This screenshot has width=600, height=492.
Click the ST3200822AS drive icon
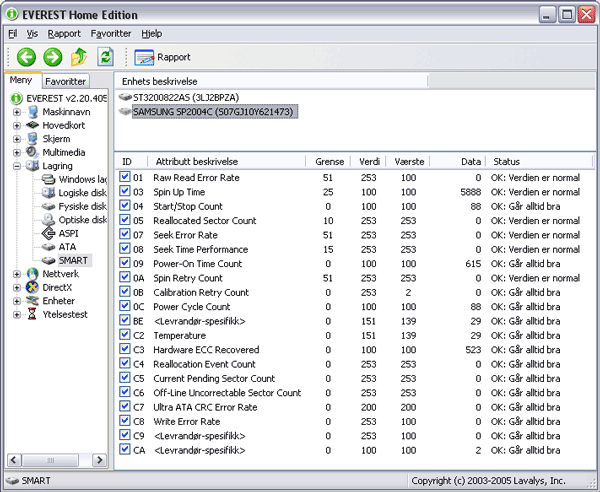click(125, 97)
